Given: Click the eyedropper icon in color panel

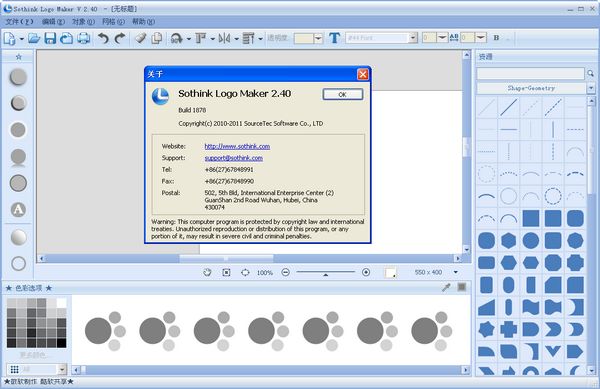Looking at the screenshot, I should tap(446, 288).
